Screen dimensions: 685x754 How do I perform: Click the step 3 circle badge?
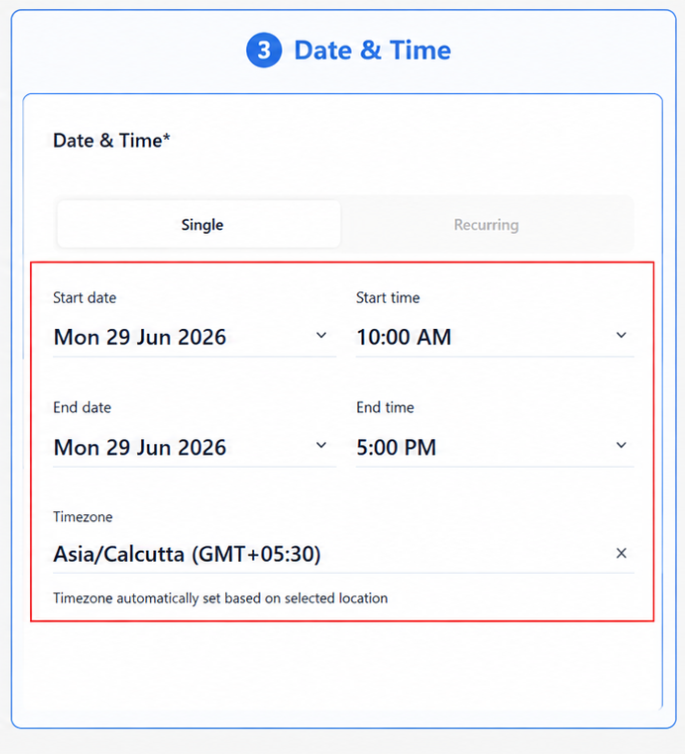(x=263, y=50)
